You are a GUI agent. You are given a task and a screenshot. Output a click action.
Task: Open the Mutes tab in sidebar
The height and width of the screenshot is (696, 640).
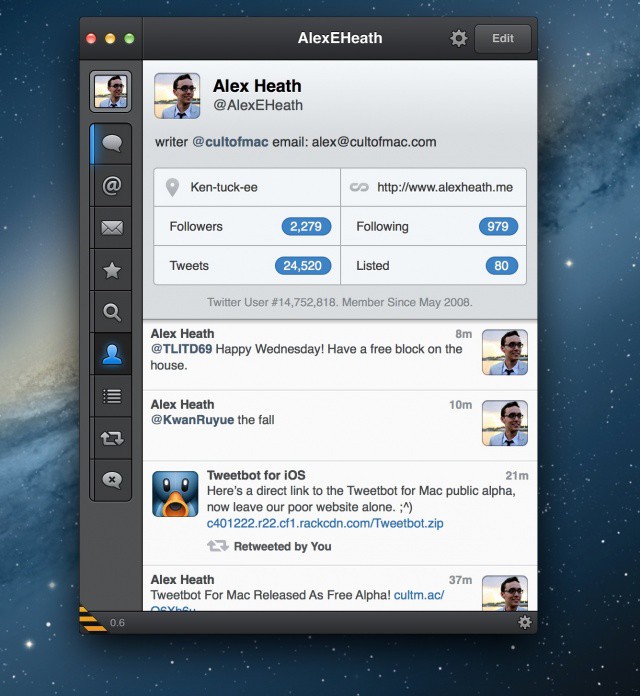point(111,480)
